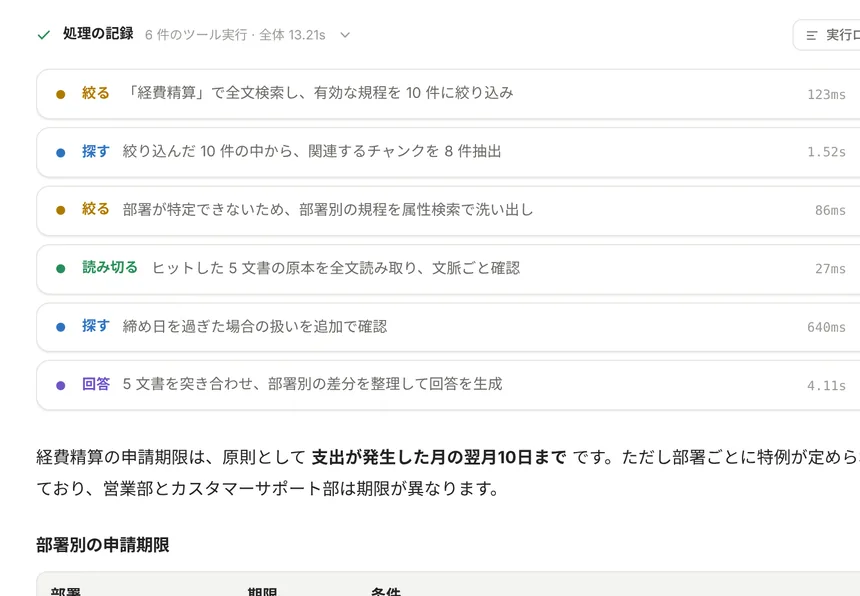
Task: Click the 27ms duration value
Action: 830,269
